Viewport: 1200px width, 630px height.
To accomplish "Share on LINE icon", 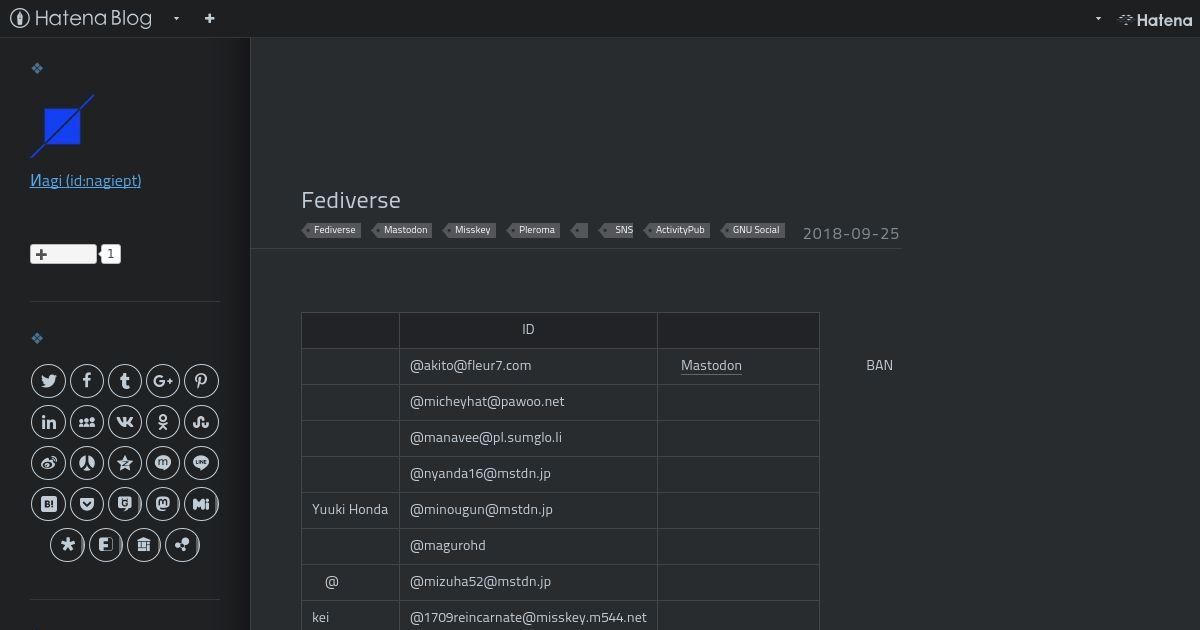I will pyautogui.click(x=201, y=463).
